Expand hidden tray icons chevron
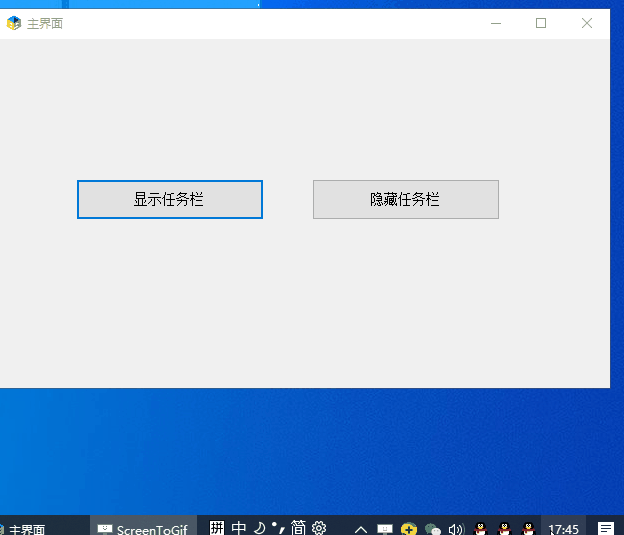 (x=361, y=529)
